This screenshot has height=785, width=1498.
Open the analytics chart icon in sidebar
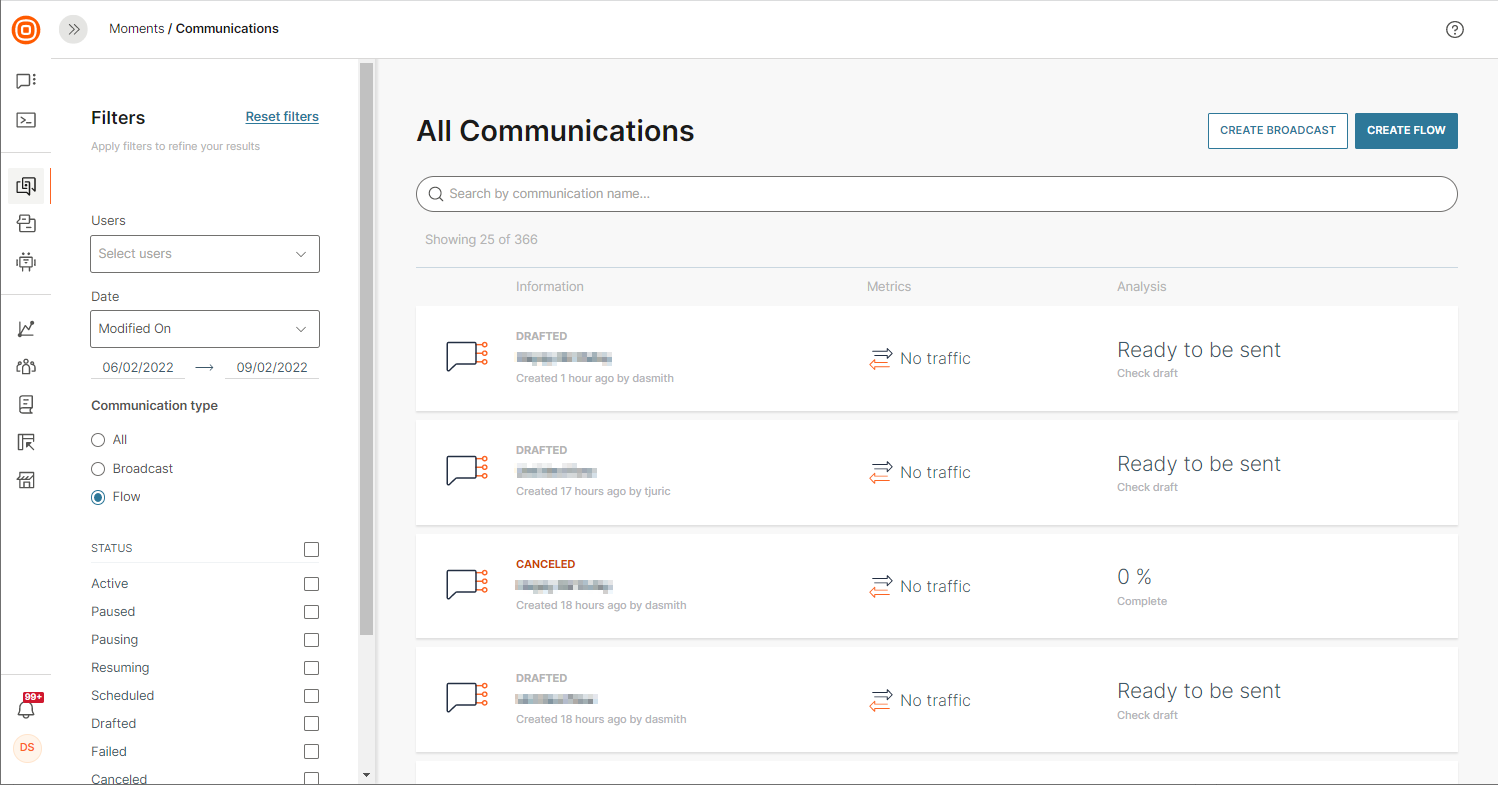click(26, 328)
